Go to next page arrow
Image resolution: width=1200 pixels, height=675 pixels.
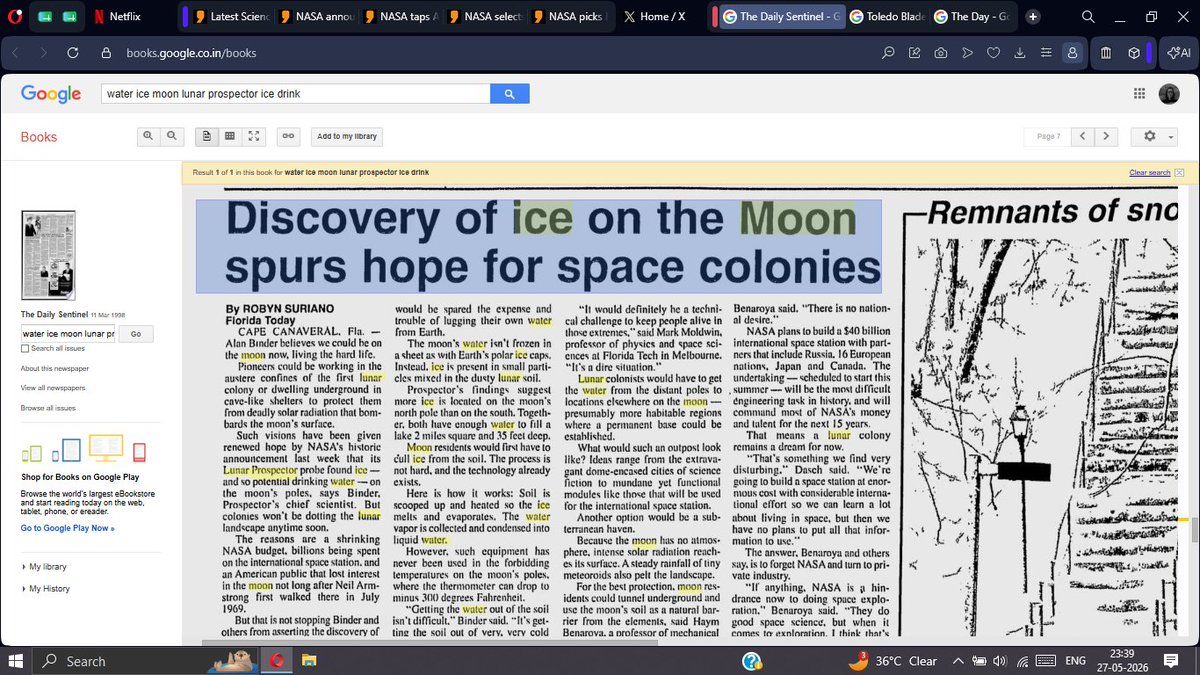coord(1105,136)
